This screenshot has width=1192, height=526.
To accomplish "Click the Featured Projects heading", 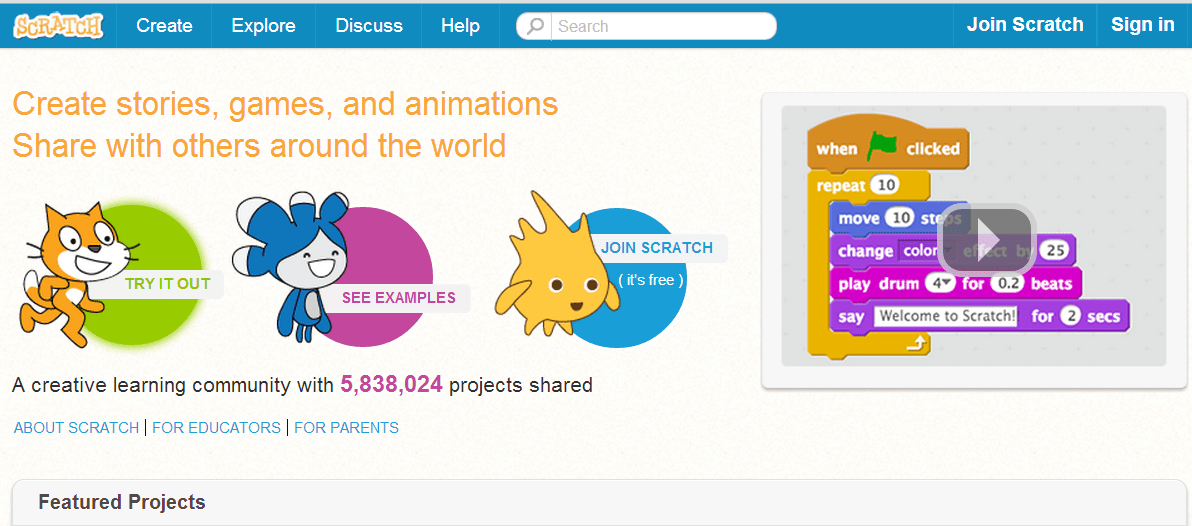I will (x=122, y=502).
